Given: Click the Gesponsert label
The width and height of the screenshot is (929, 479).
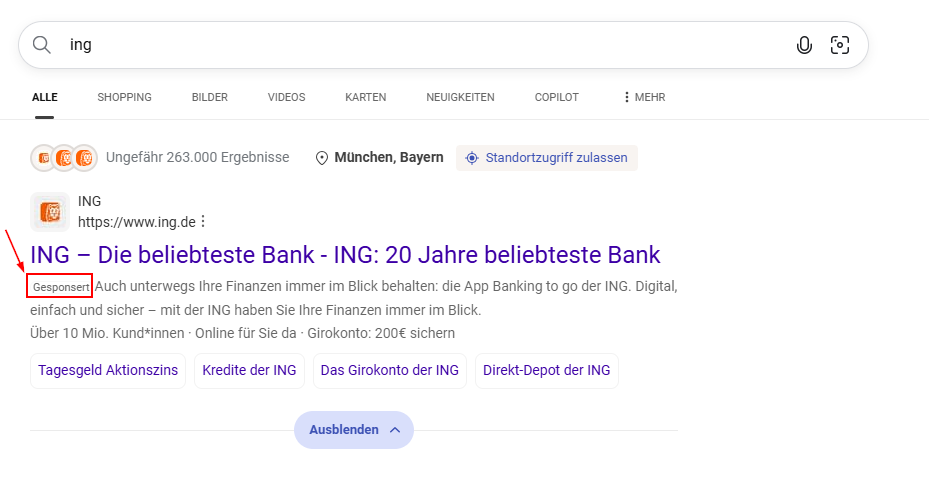Looking at the screenshot, I should [x=61, y=288].
